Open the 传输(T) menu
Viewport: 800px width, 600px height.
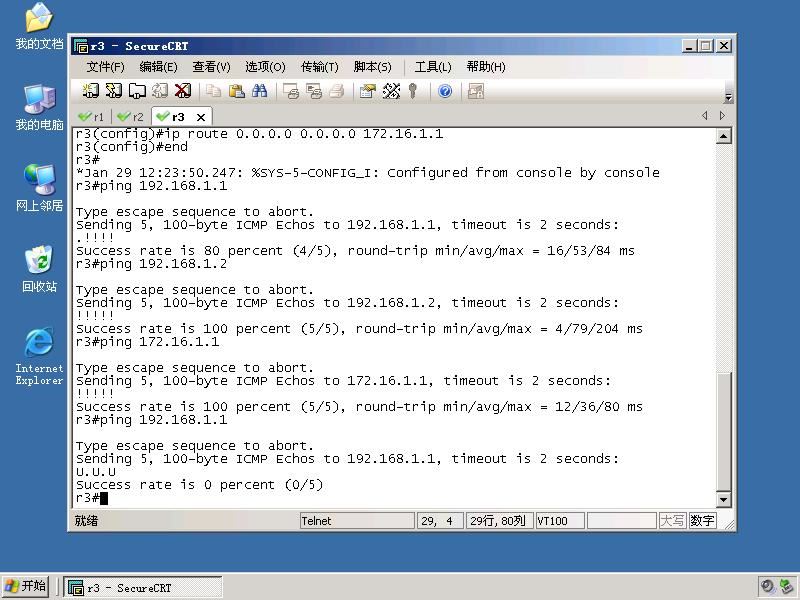tap(319, 67)
